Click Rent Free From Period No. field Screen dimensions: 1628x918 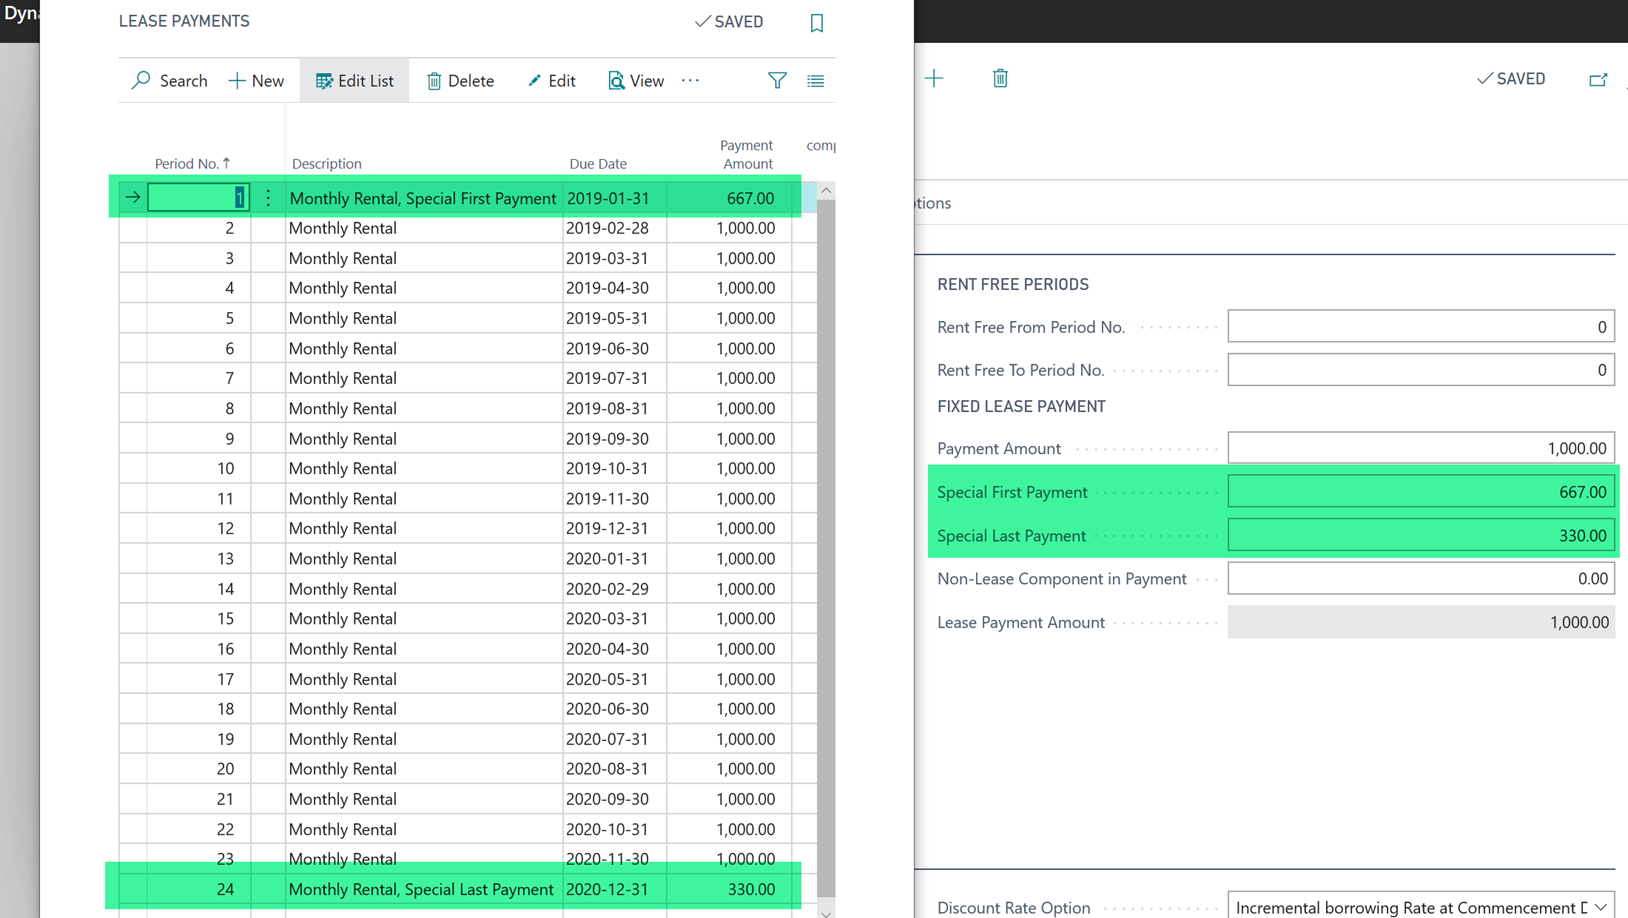pos(1421,327)
